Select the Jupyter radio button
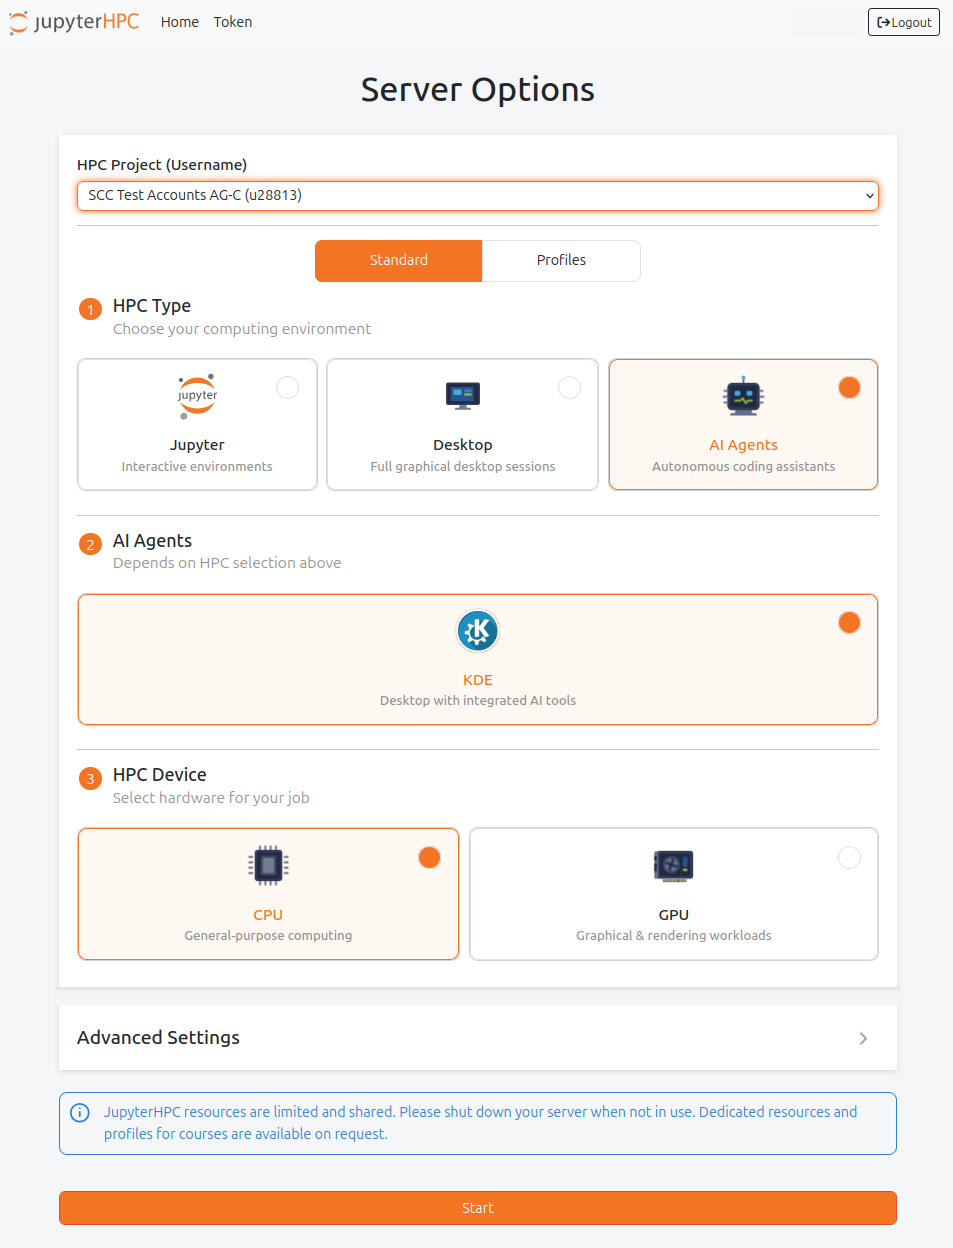The width and height of the screenshot is (953, 1248). click(x=287, y=388)
